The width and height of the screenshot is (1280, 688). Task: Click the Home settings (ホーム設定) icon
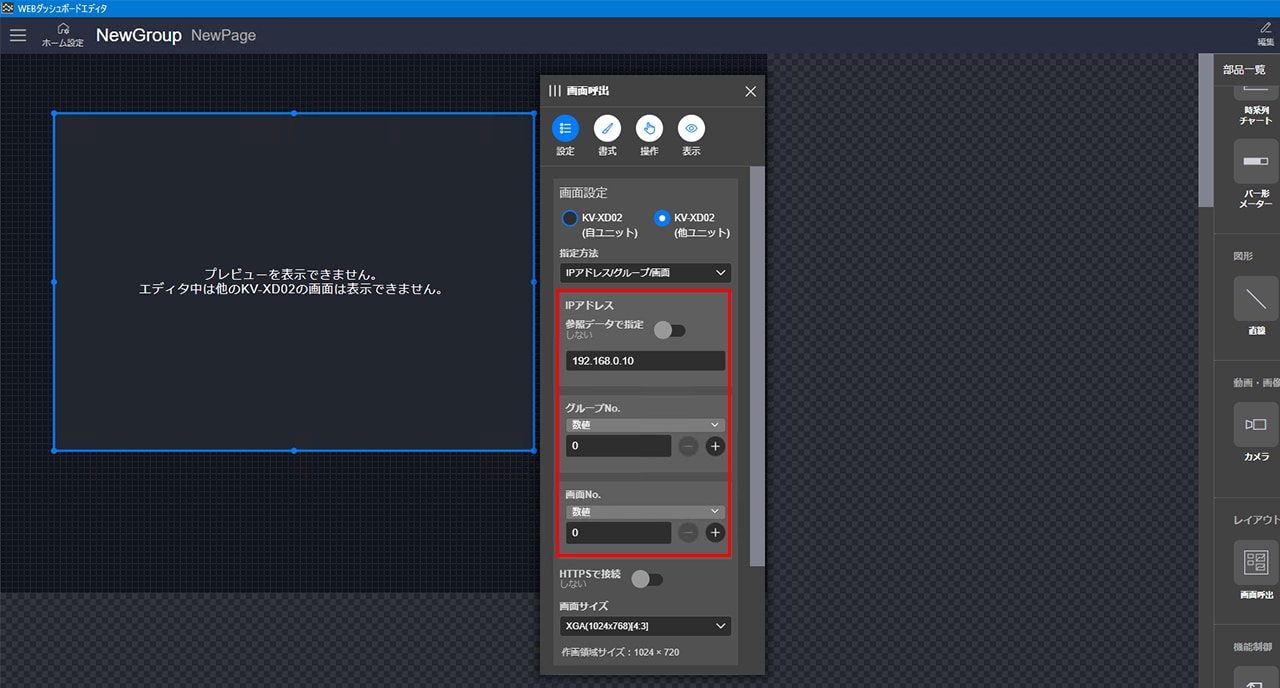pyautogui.click(x=63, y=35)
